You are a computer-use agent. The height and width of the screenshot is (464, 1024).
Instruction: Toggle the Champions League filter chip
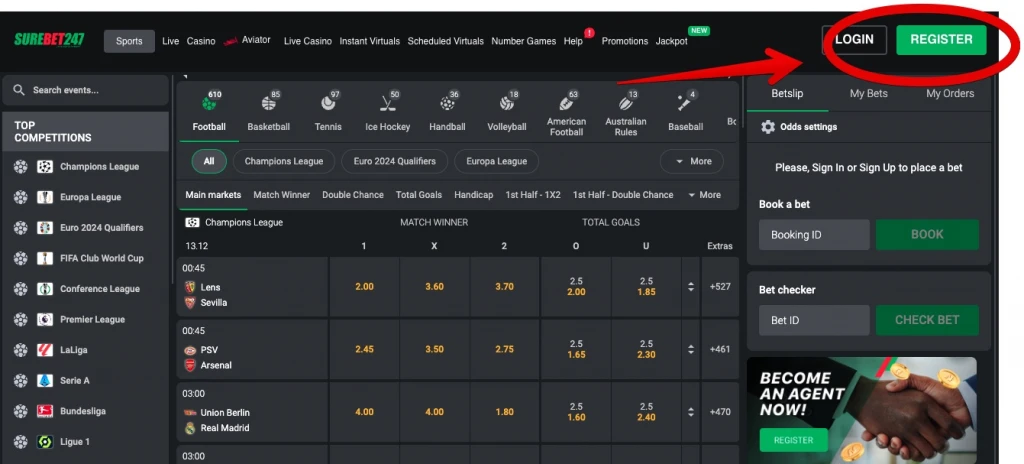click(284, 161)
